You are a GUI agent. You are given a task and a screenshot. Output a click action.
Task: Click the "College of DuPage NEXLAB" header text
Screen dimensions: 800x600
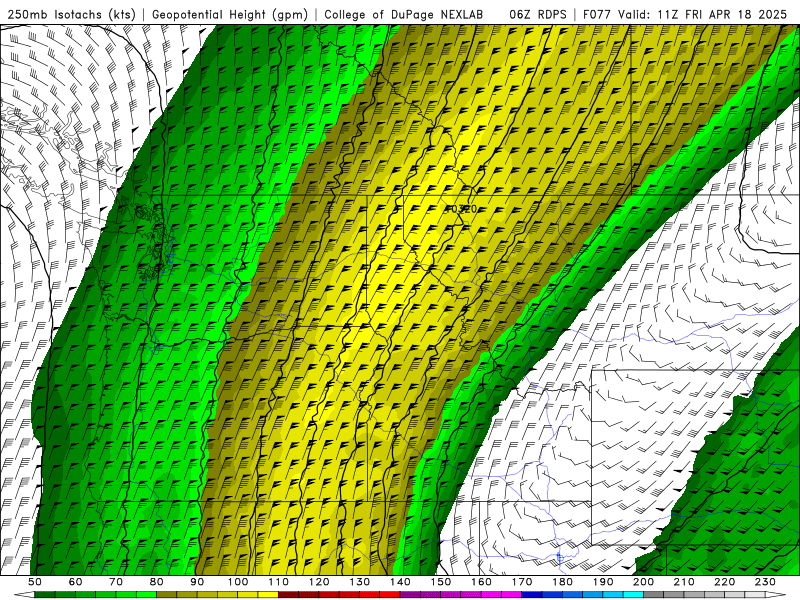click(x=404, y=14)
